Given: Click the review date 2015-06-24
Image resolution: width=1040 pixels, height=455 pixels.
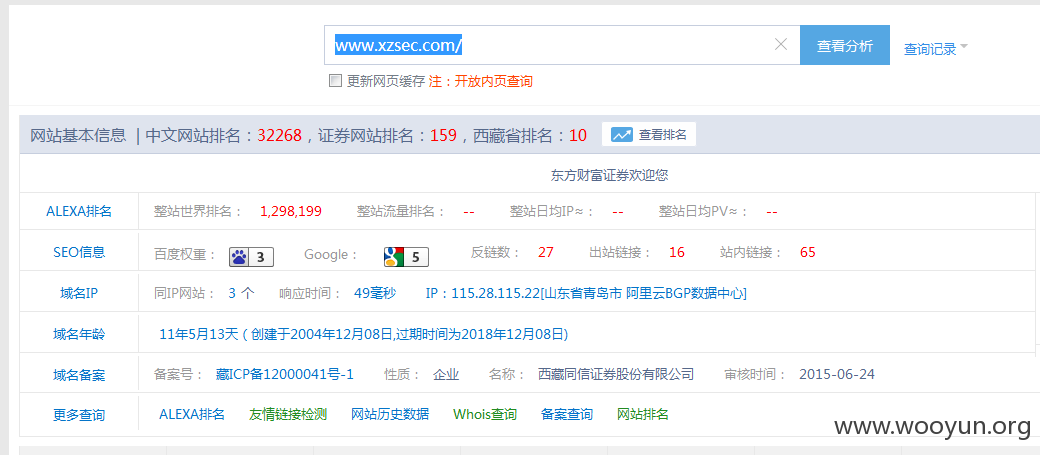Looking at the screenshot, I should pyautogui.click(x=837, y=375).
